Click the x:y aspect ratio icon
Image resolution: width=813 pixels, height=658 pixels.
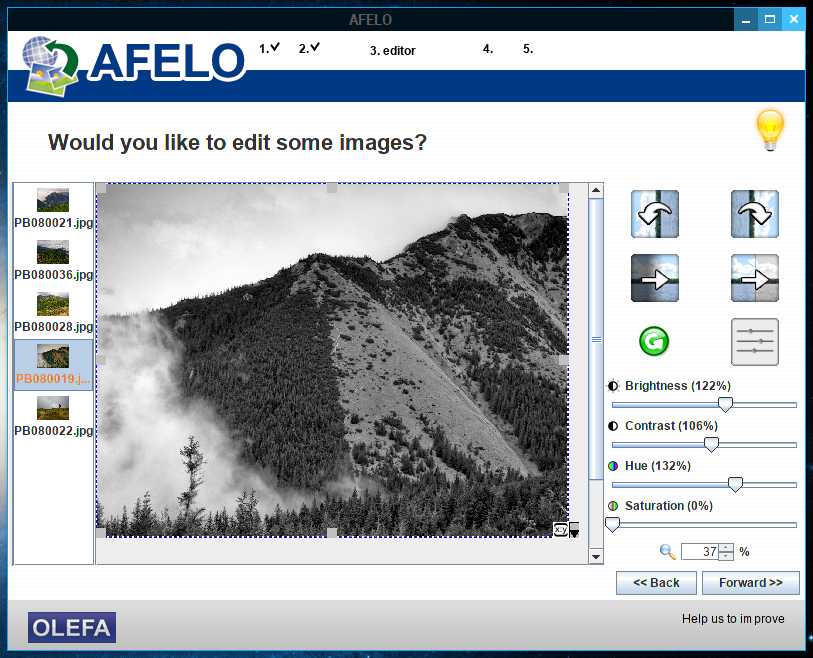[560, 529]
